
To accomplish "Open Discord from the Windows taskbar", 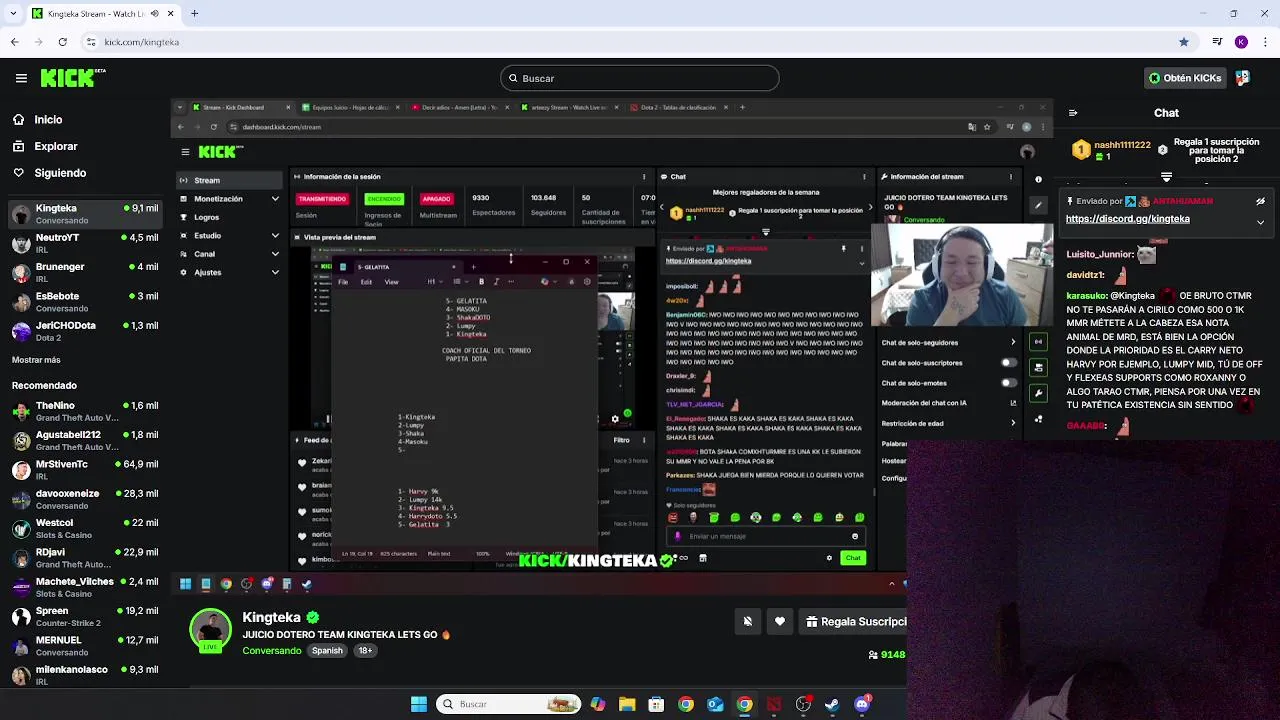I will (x=862, y=704).
